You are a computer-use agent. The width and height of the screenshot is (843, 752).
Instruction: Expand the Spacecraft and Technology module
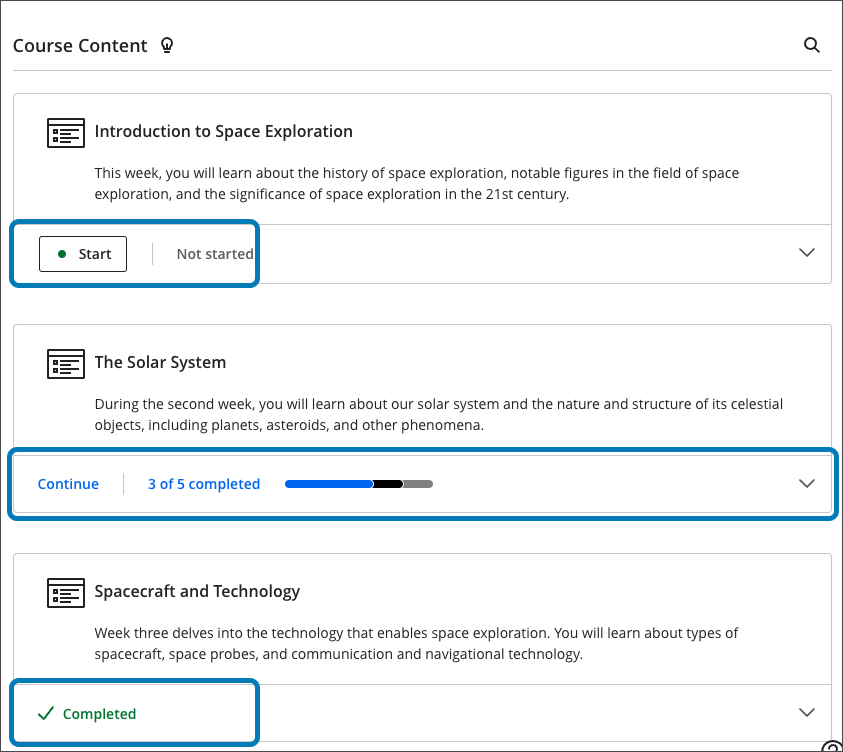coord(808,713)
